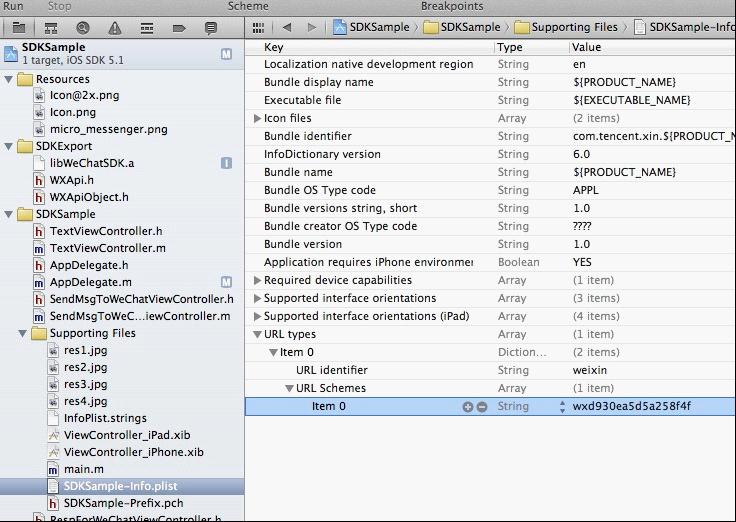This screenshot has width=736, height=522.
Task: Click the Run button label
Action: click(14, 6)
